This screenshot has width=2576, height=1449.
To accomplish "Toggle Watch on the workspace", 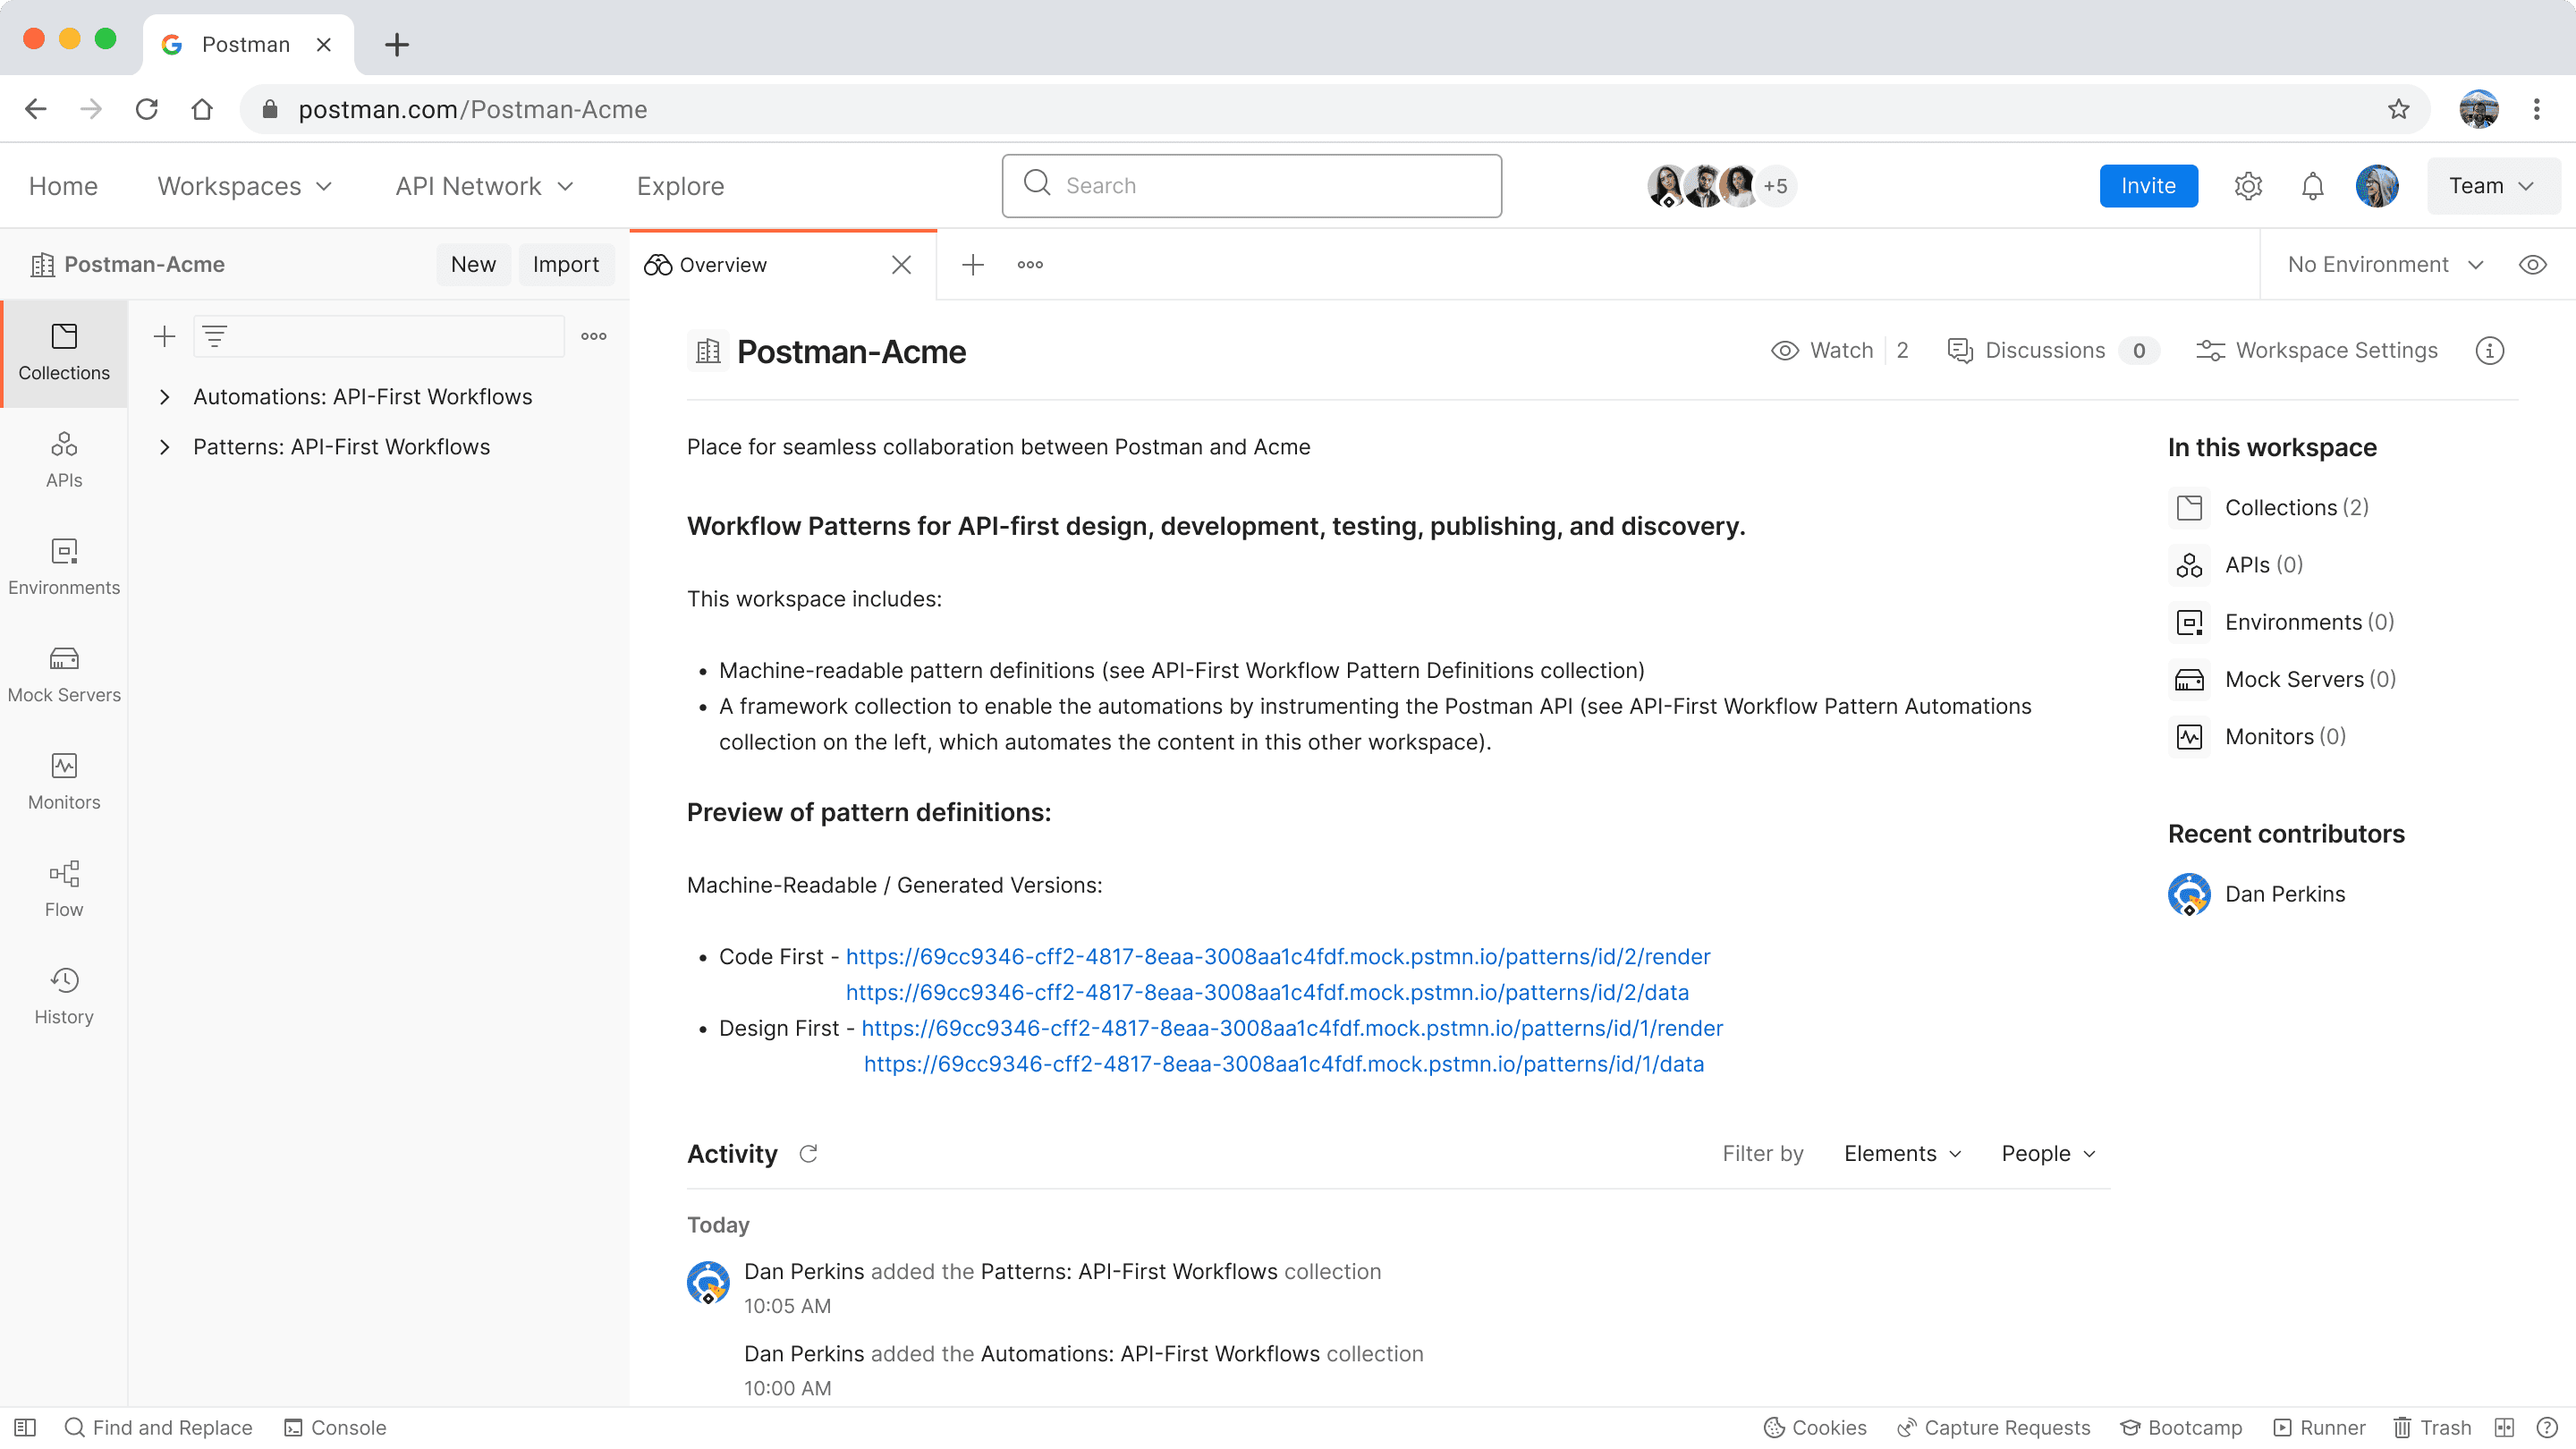I will pyautogui.click(x=1822, y=351).
